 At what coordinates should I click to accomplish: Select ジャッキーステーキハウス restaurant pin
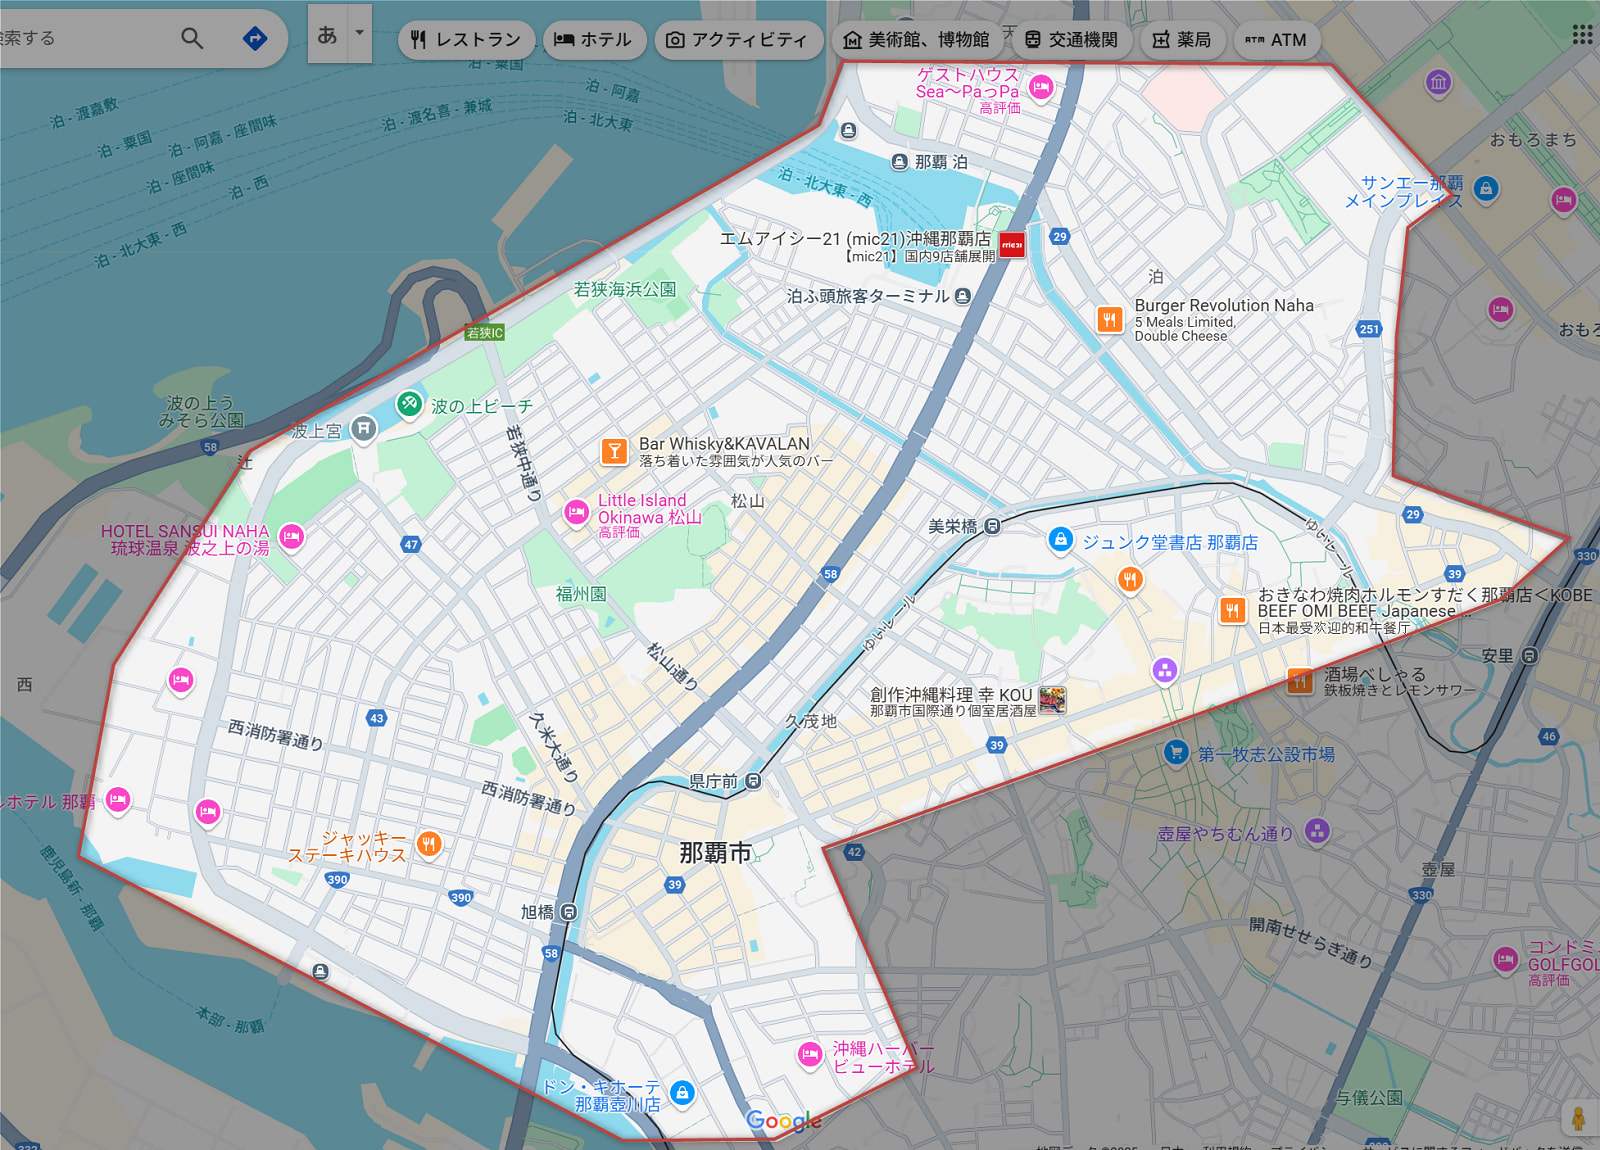coord(429,845)
